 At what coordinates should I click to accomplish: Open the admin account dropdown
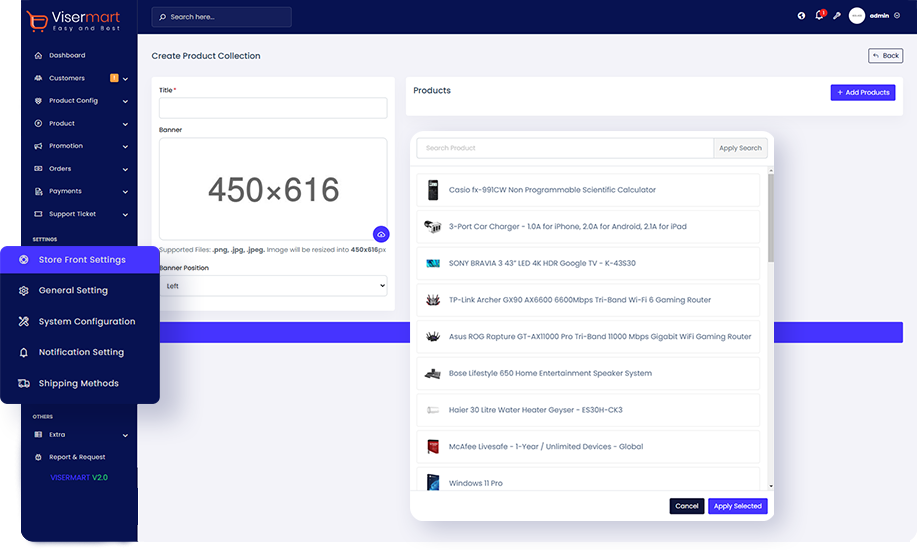click(x=897, y=16)
